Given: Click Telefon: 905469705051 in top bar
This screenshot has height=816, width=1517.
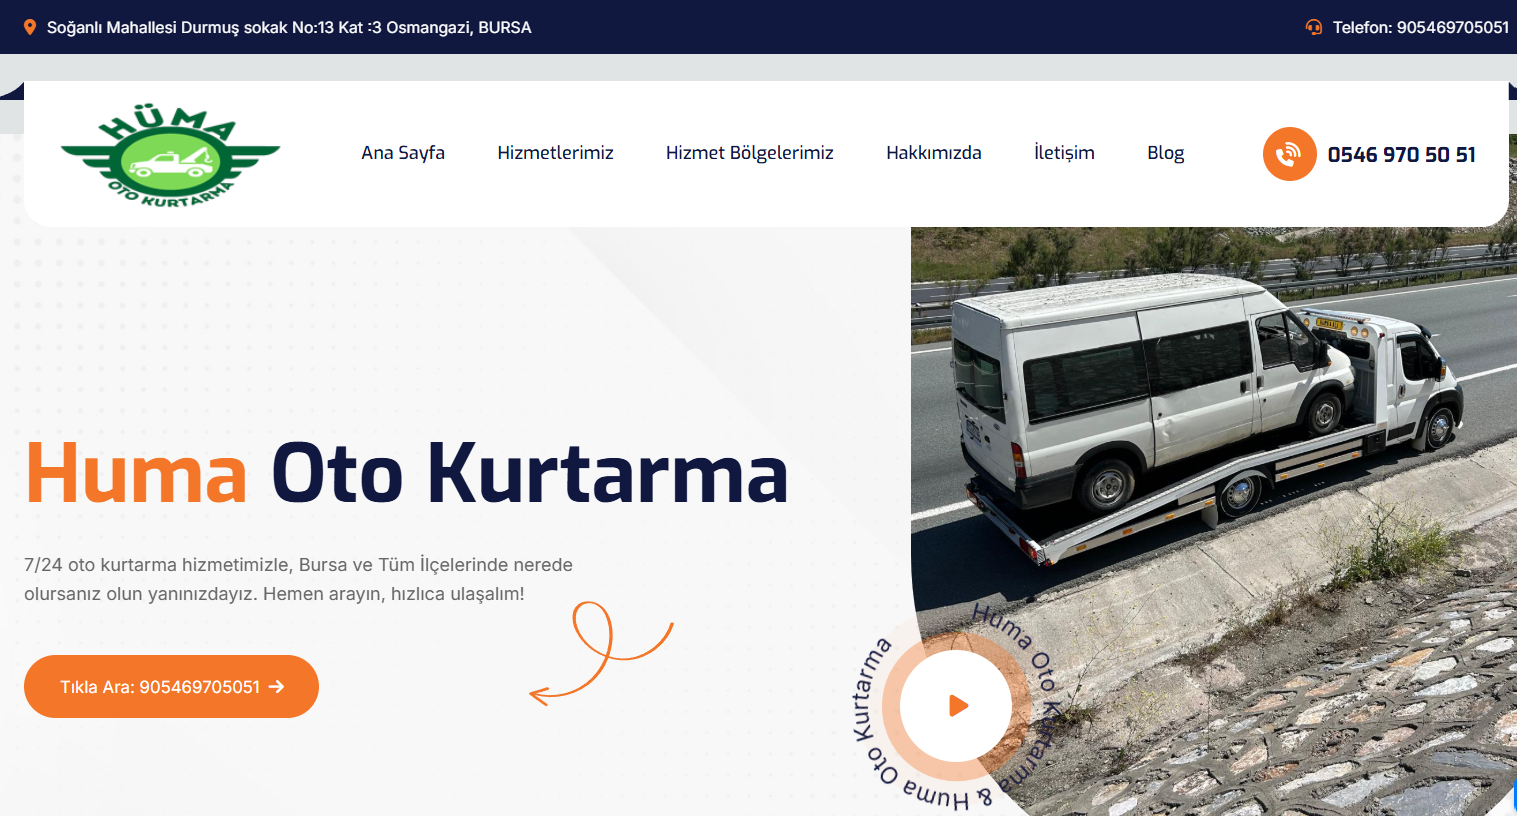Looking at the screenshot, I should pos(1420,27).
